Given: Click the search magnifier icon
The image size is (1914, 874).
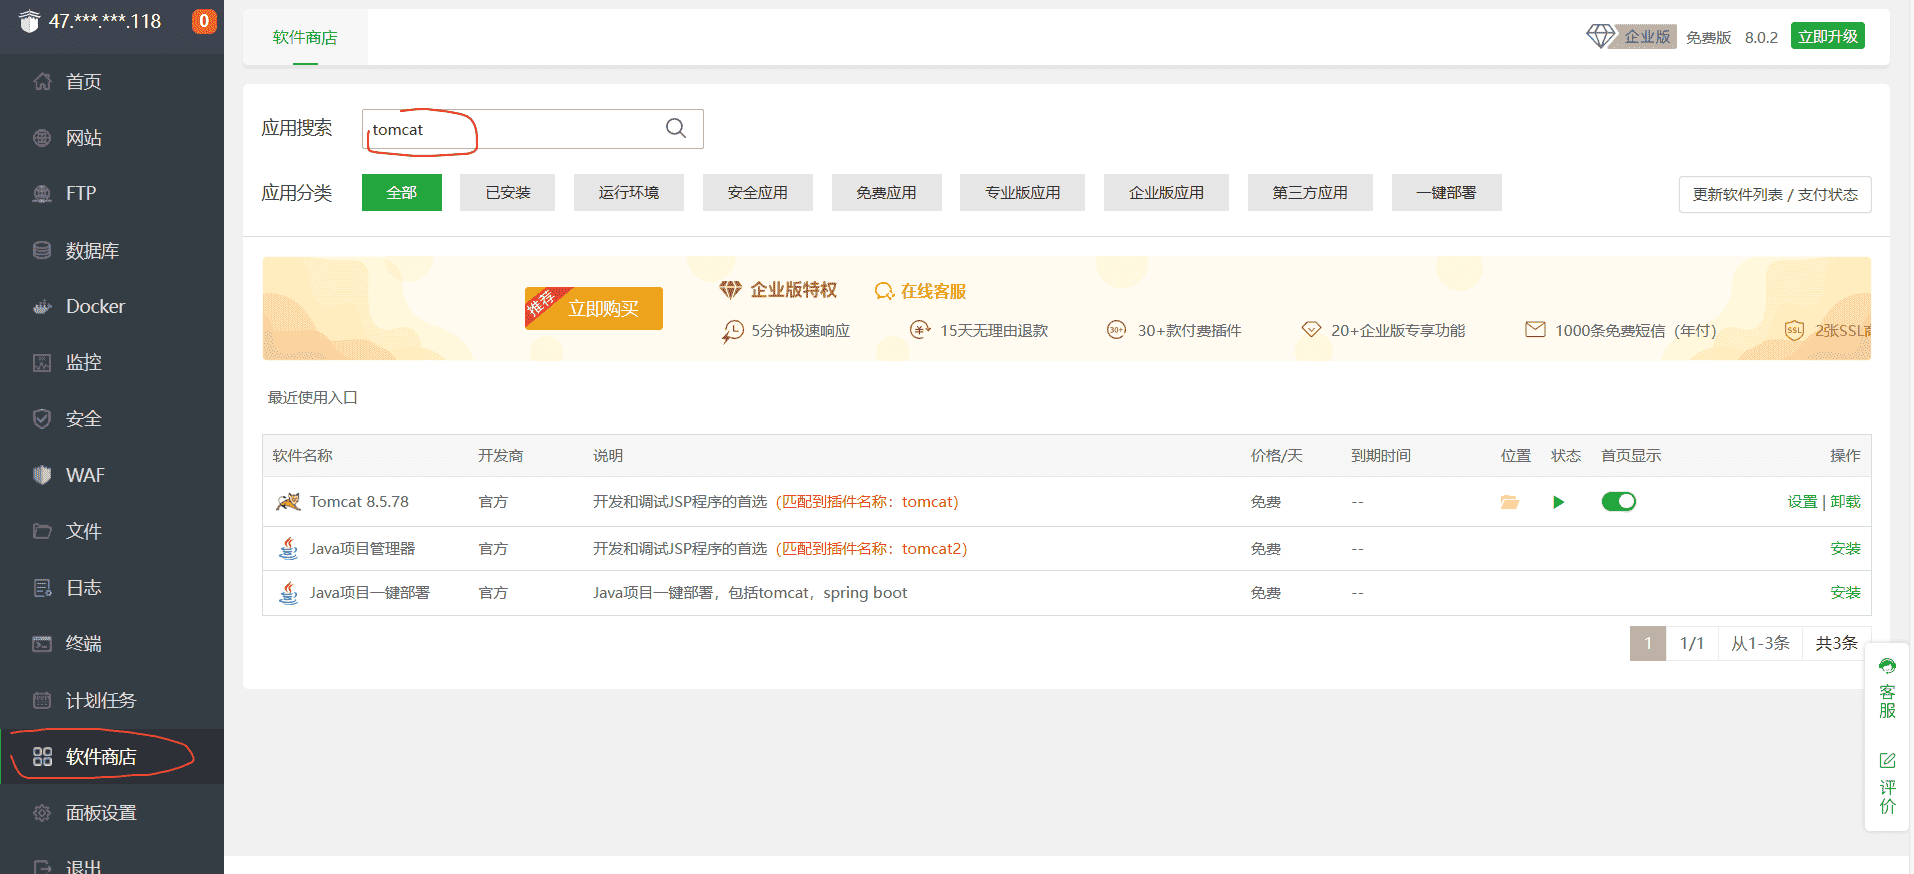Looking at the screenshot, I should 676,129.
